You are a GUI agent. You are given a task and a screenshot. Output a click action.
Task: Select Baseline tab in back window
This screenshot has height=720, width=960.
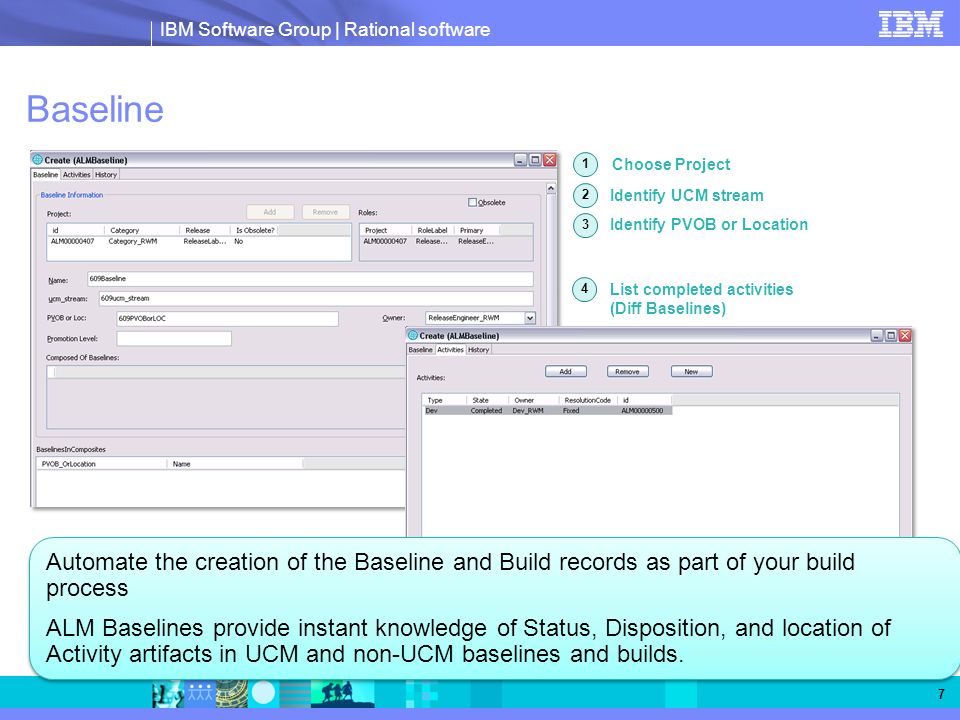click(x=46, y=175)
